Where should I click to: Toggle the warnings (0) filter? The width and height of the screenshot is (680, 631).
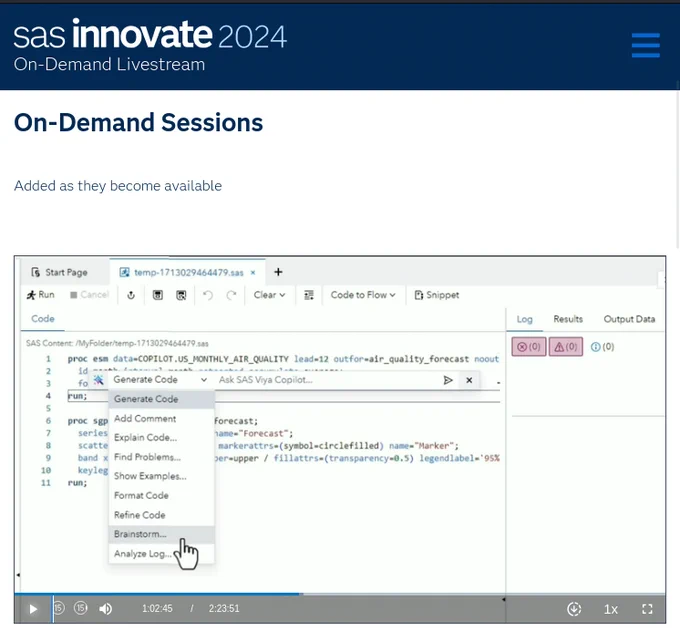point(566,347)
